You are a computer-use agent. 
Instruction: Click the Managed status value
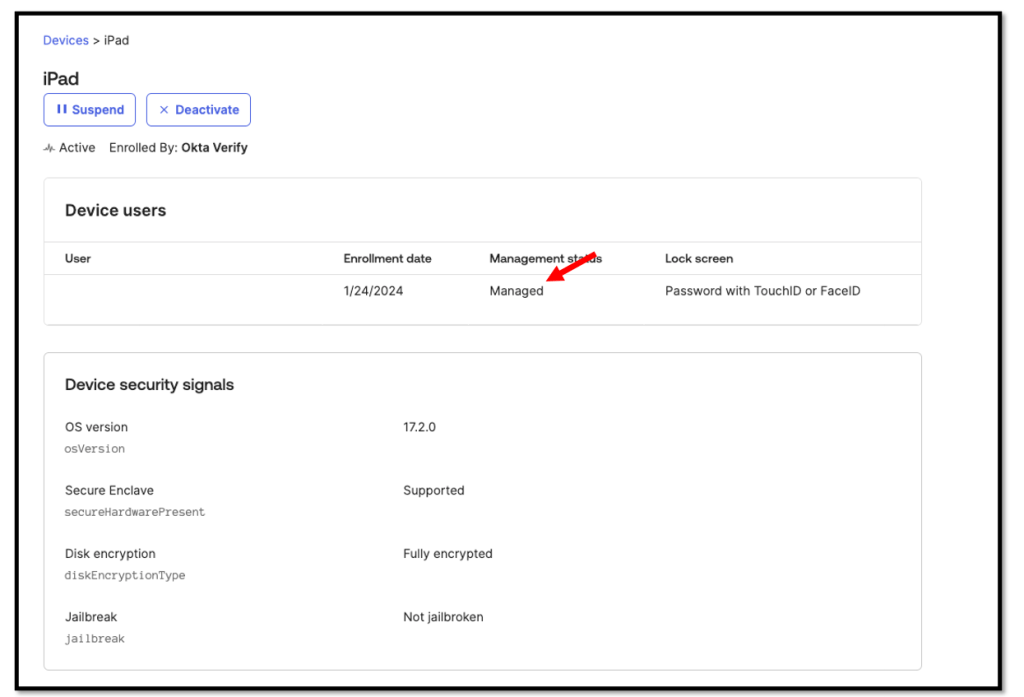click(x=516, y=291)
